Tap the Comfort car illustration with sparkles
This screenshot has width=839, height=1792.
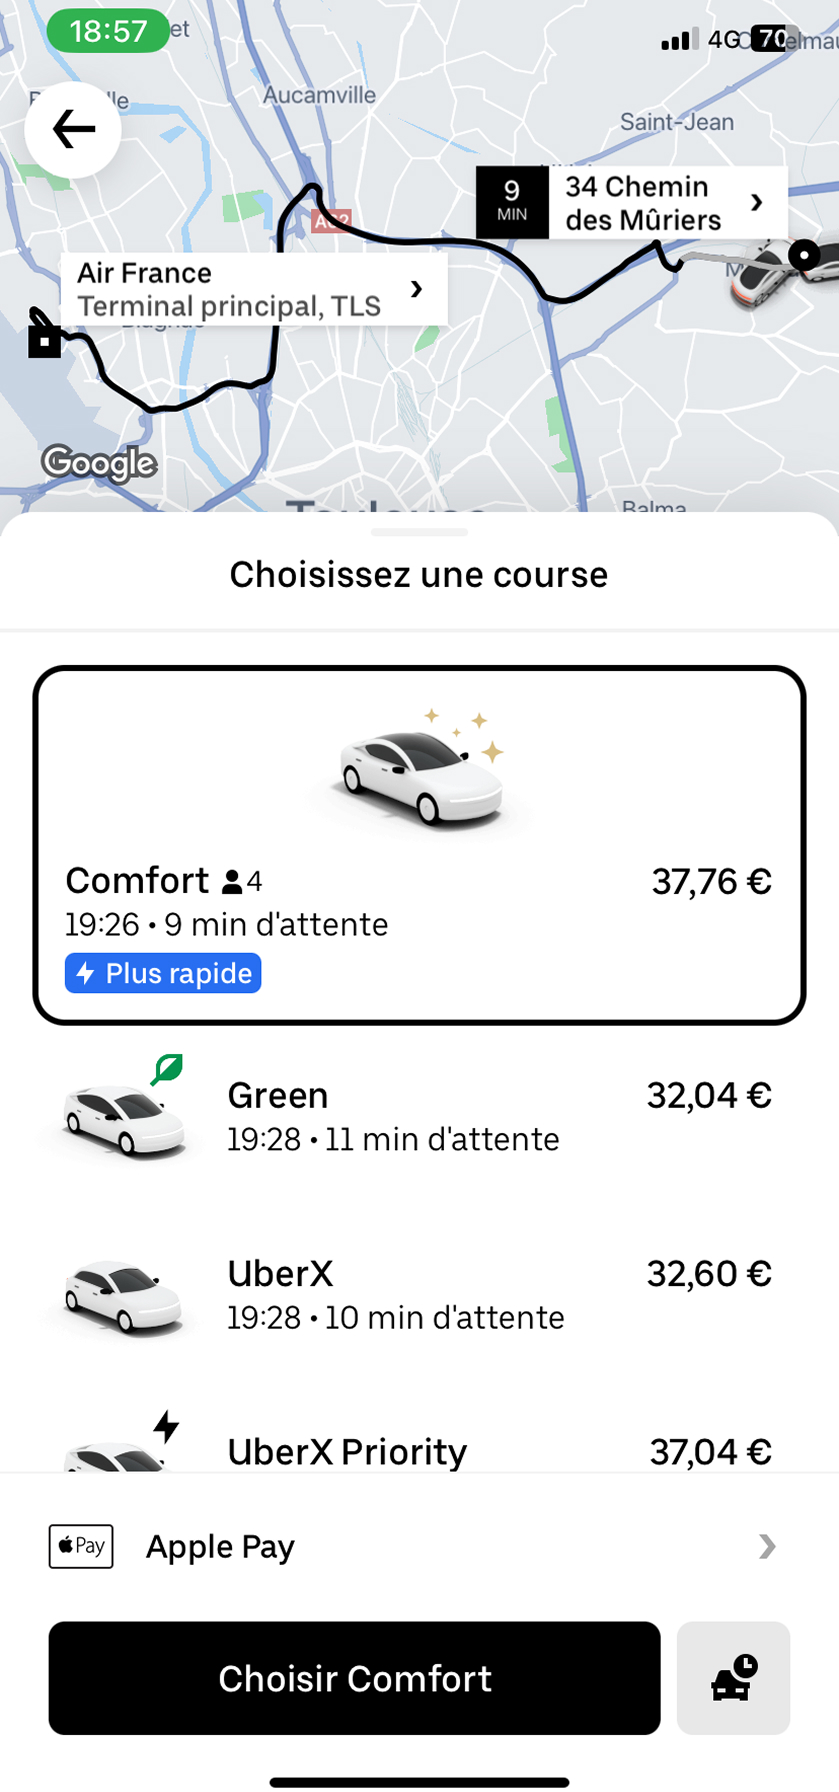point(420,769)
